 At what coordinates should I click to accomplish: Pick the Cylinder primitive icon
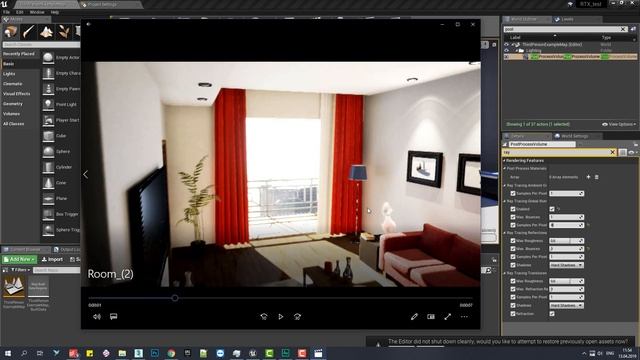48,167
